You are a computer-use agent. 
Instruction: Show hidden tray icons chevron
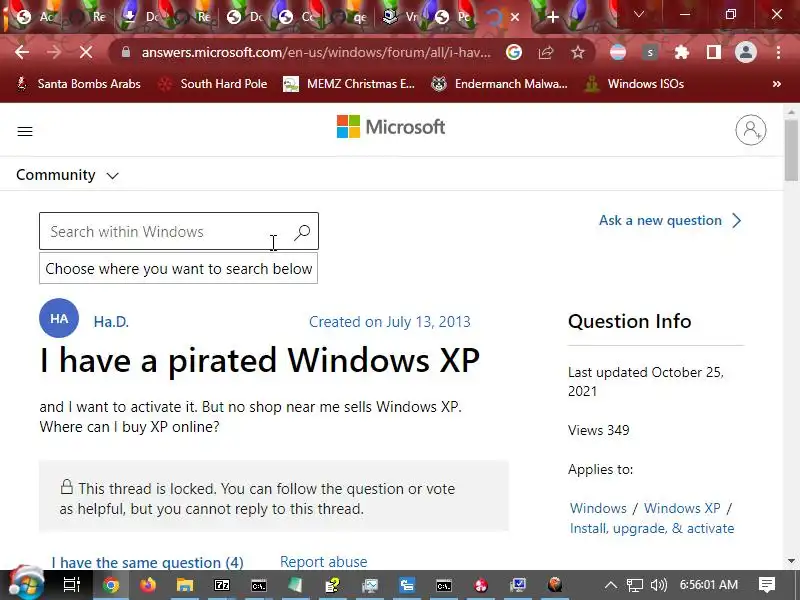tap(611, 585)
